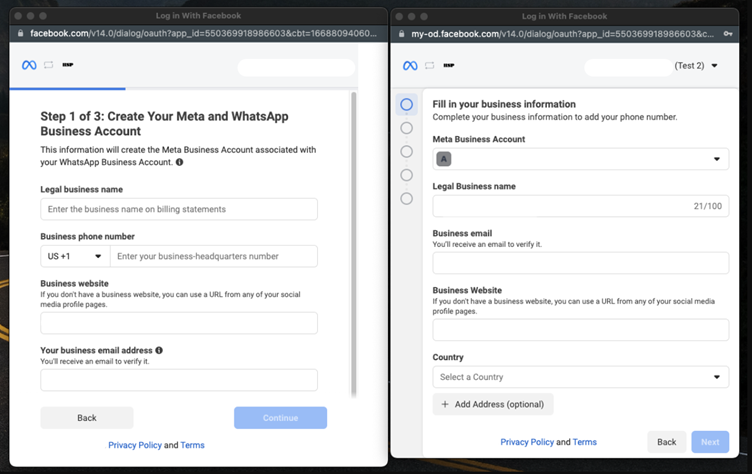Click lock icon in right window address bar
The width and height of the screenshot is (752, 474).
tap(401, 34)
